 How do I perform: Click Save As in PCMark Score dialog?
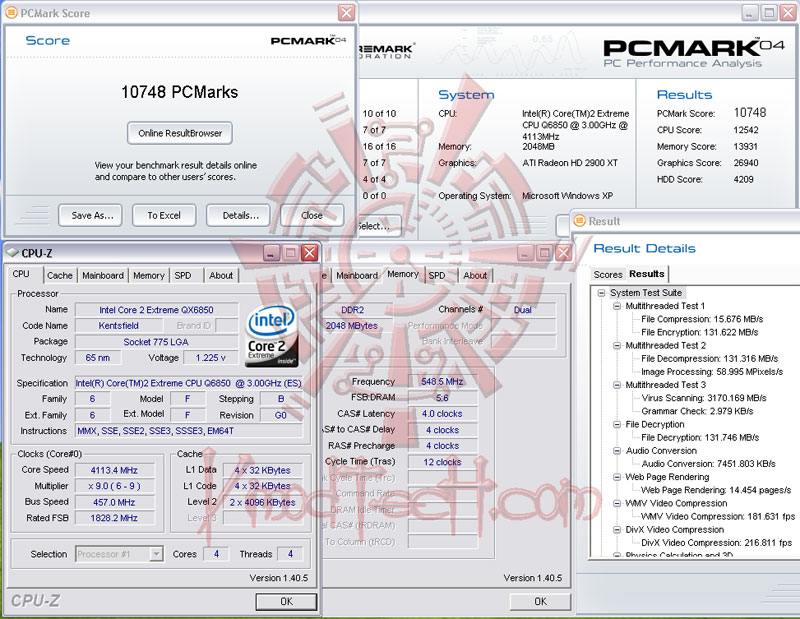(92, 215)
